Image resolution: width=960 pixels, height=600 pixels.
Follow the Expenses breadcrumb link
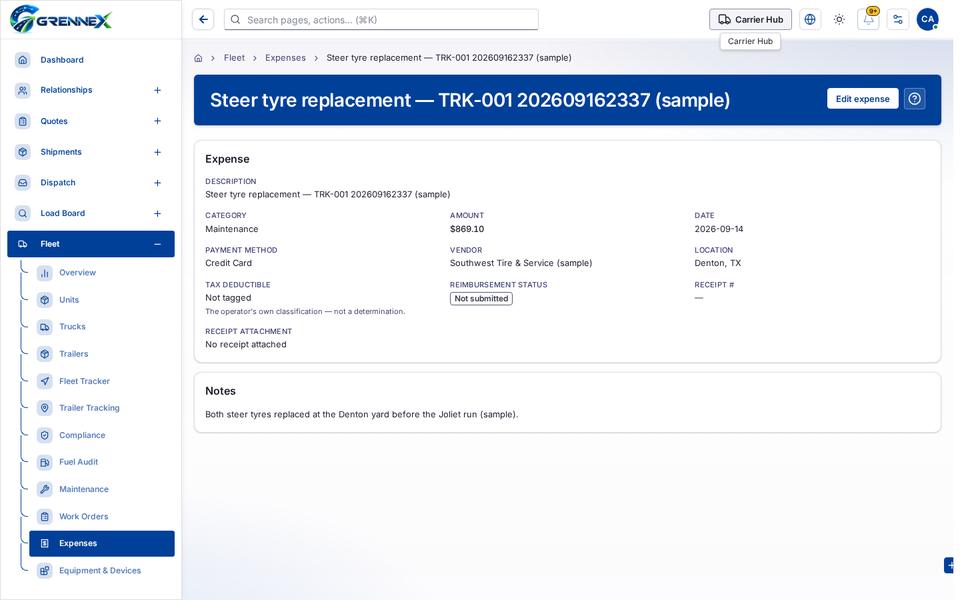coord(285,58)
